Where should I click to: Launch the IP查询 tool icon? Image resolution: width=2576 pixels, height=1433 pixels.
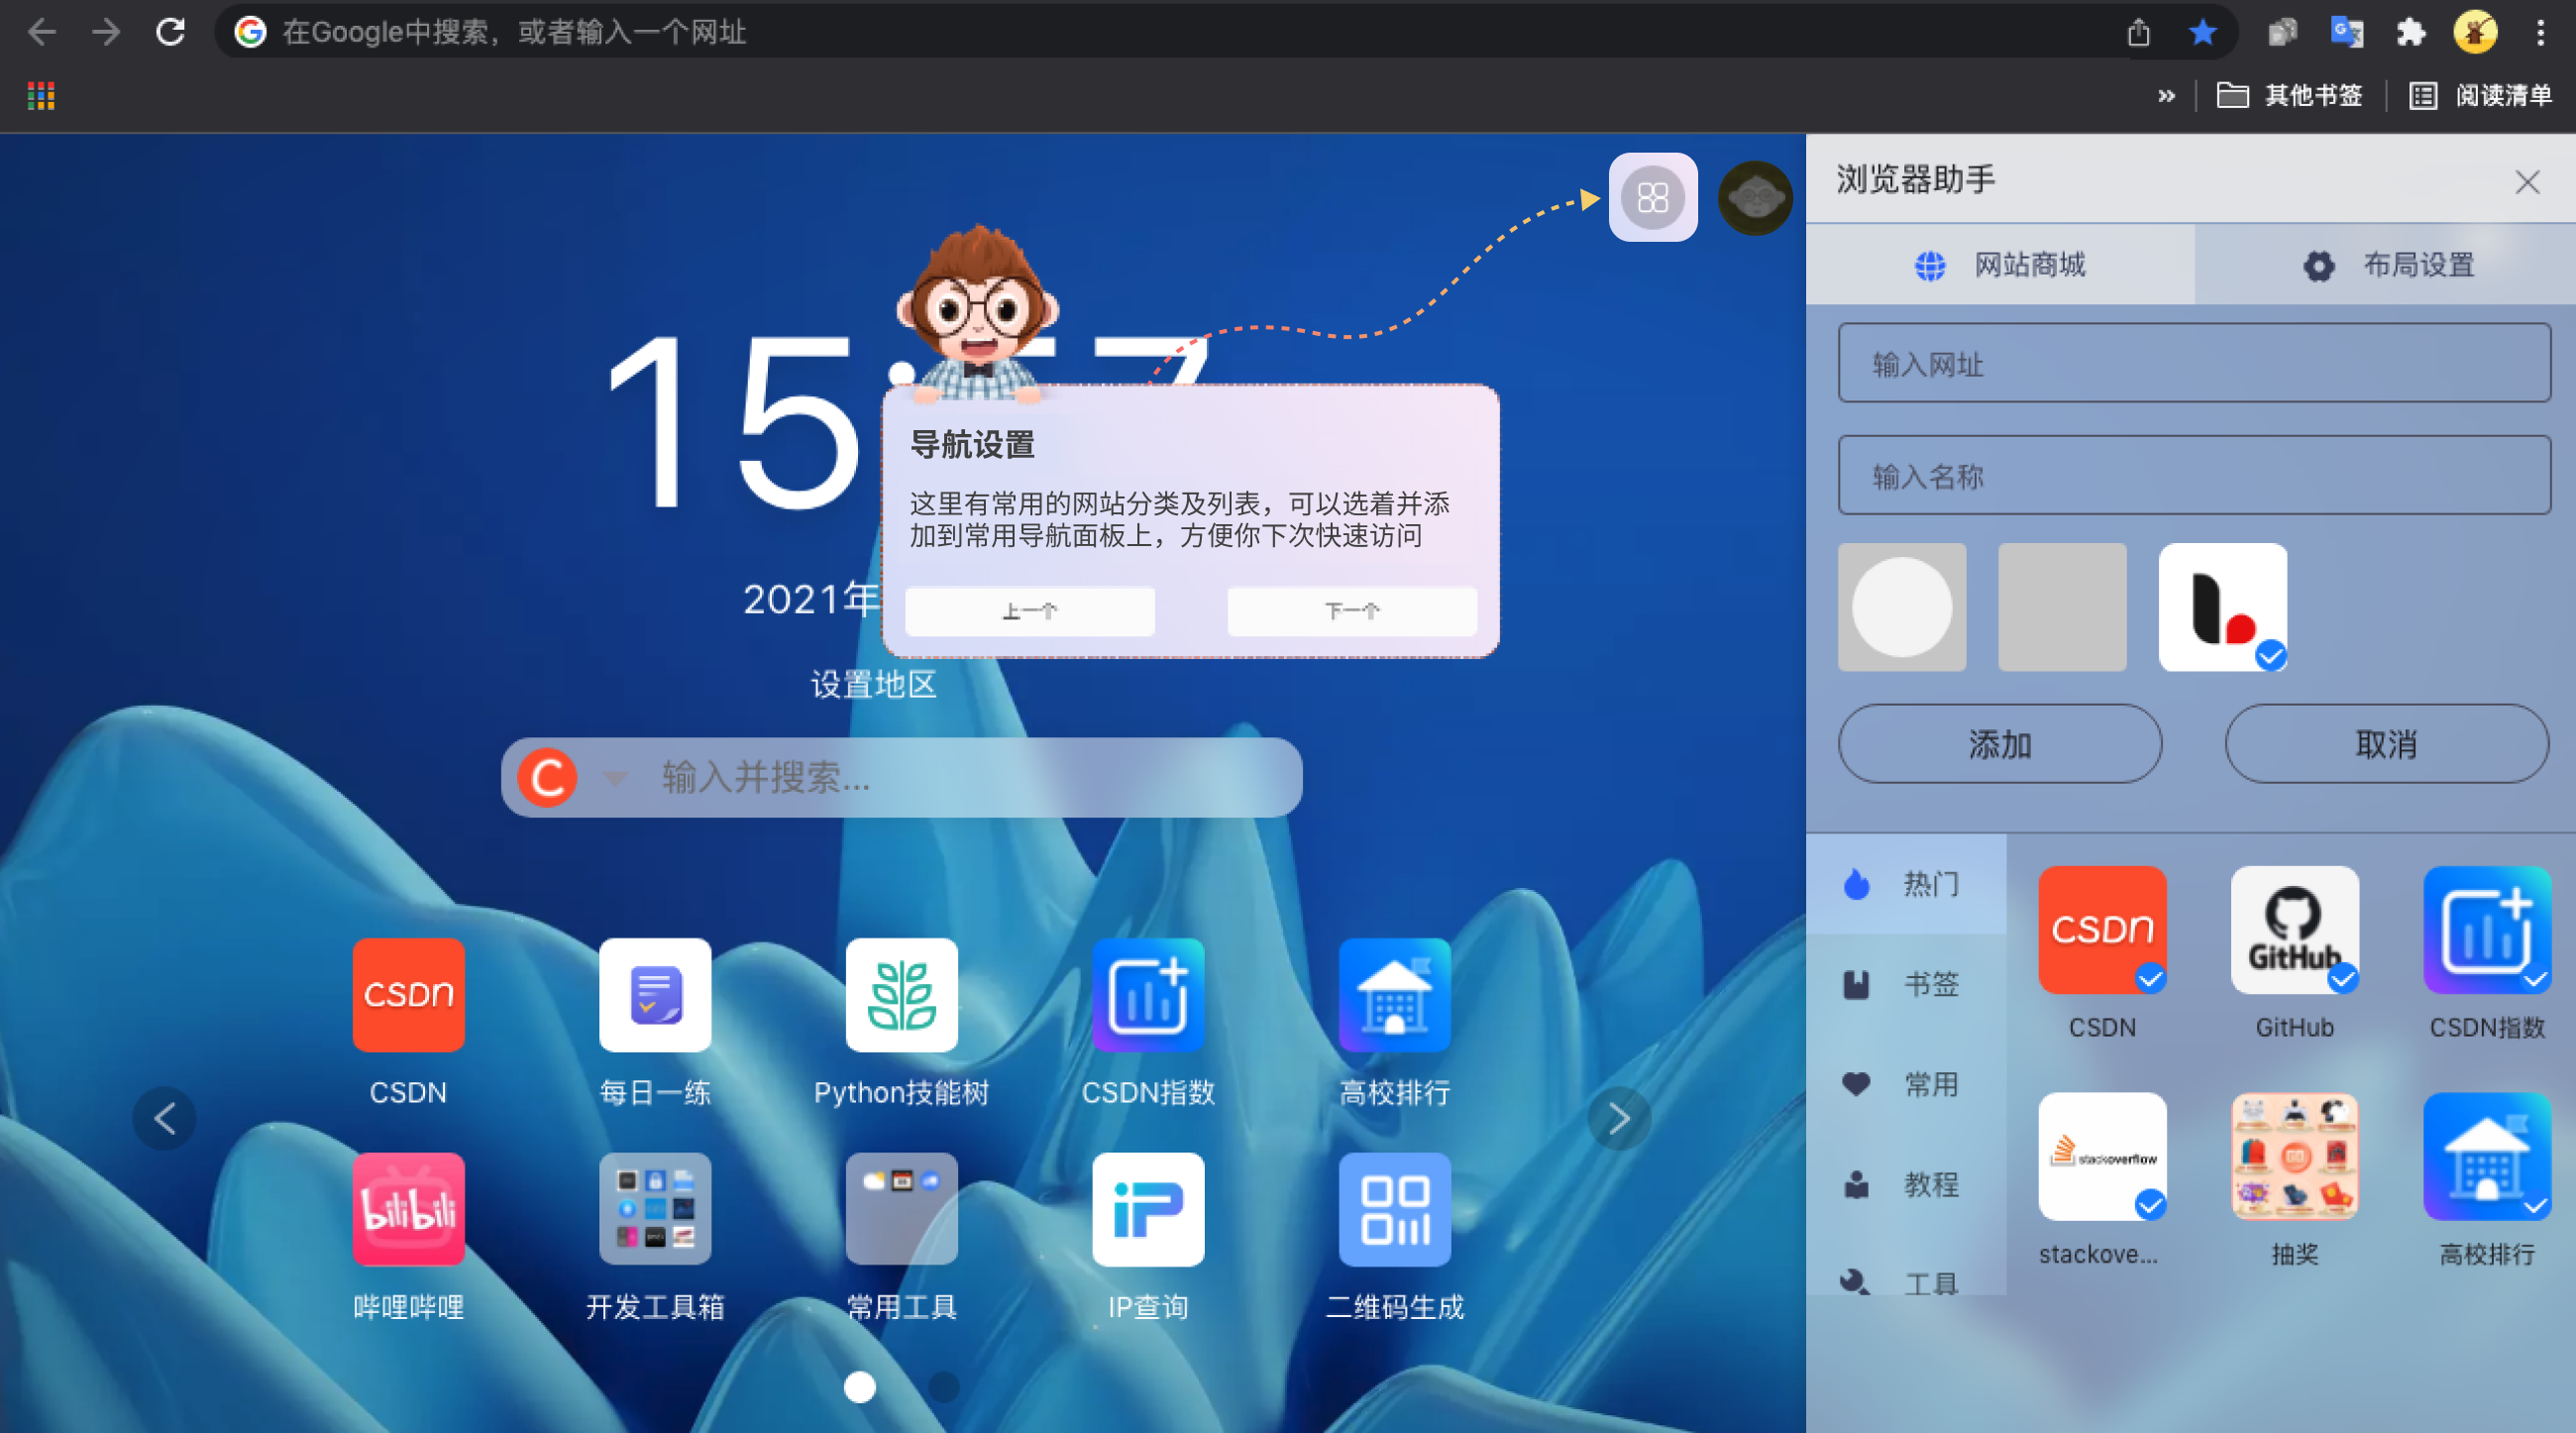(x=1147, y=1208)
